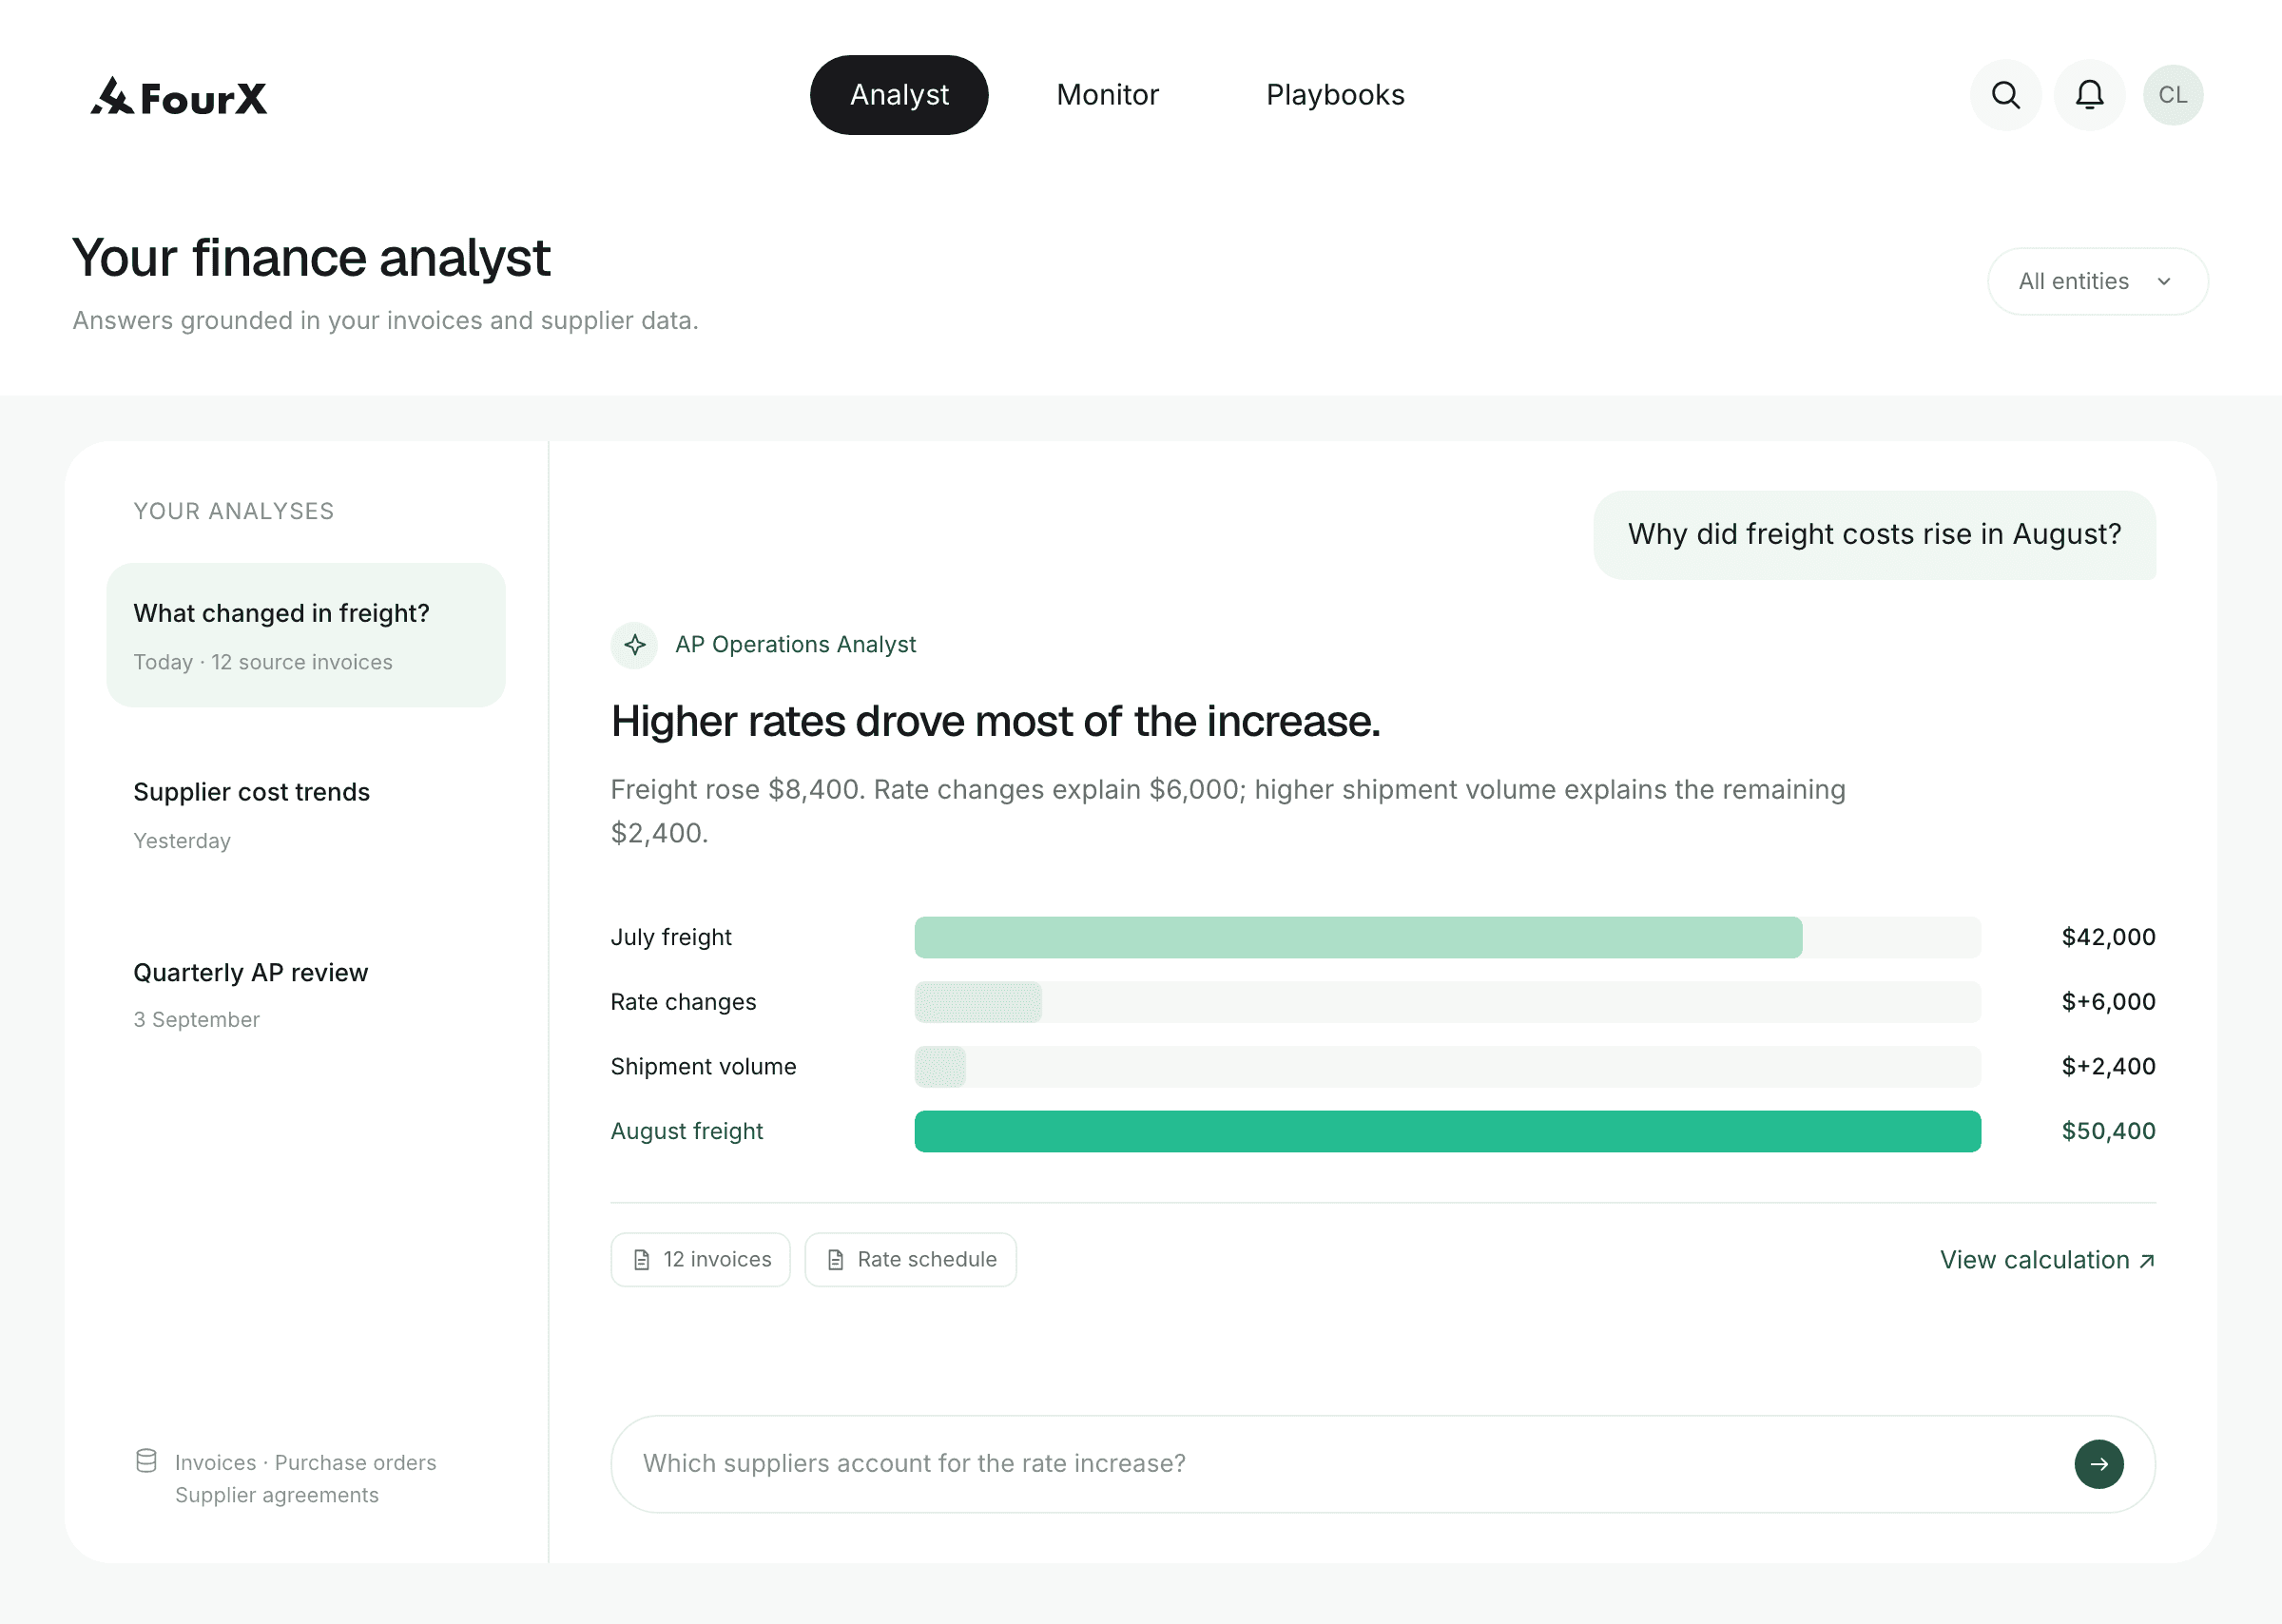Click the $50,400 August value
2282x1624 pixels.
coord(2108,1131)
